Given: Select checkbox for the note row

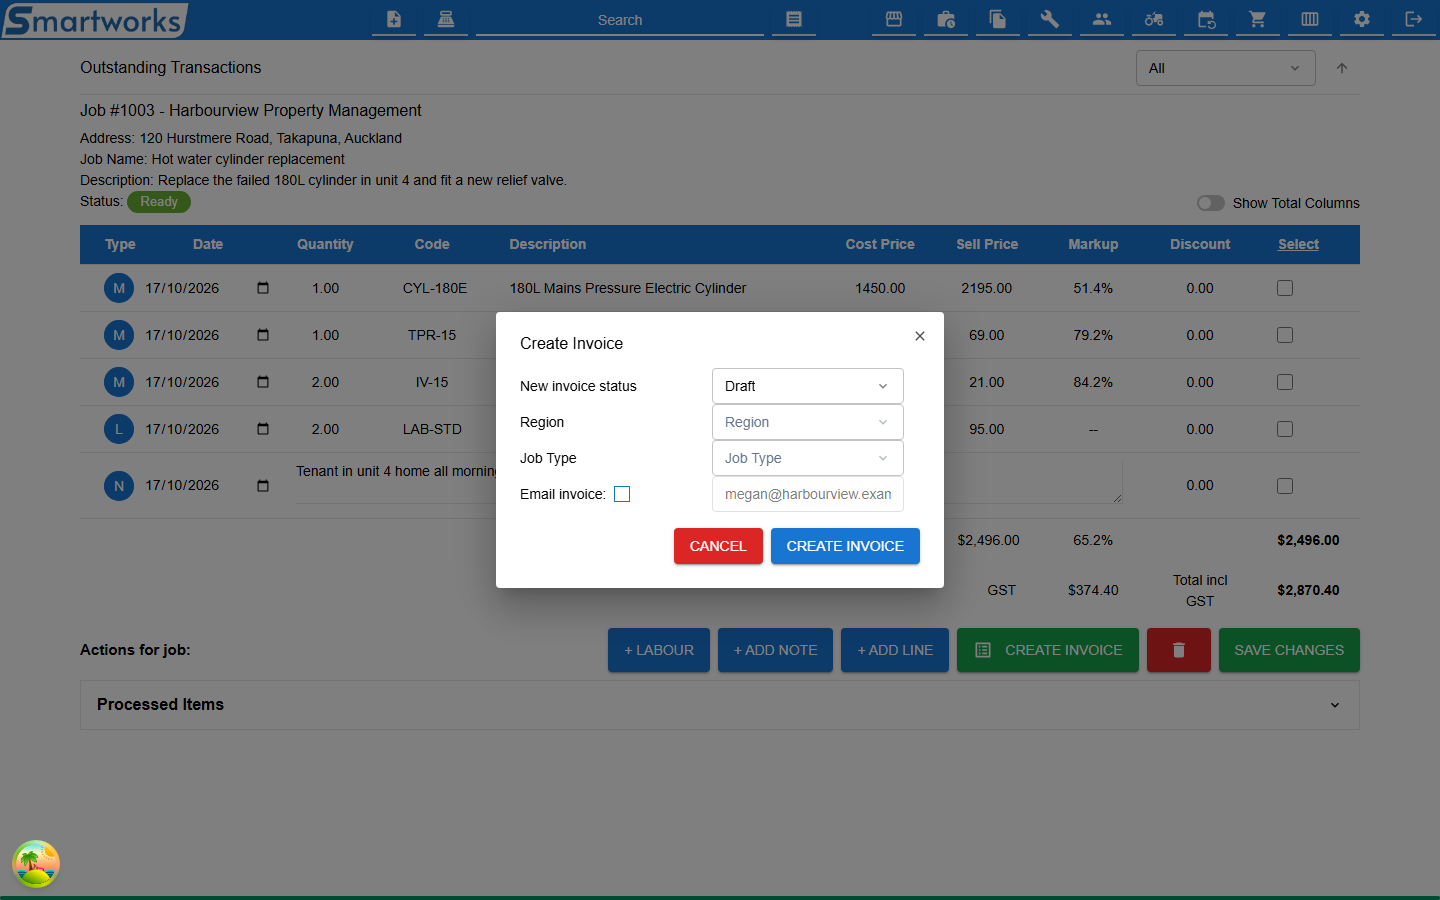Looking at the screenshot, I should tap(1285, 486).
